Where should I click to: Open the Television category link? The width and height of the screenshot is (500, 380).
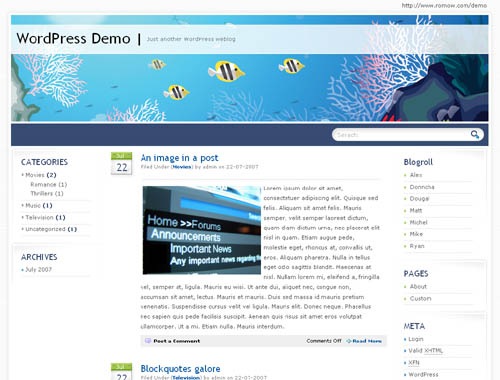tap(39, 217)
